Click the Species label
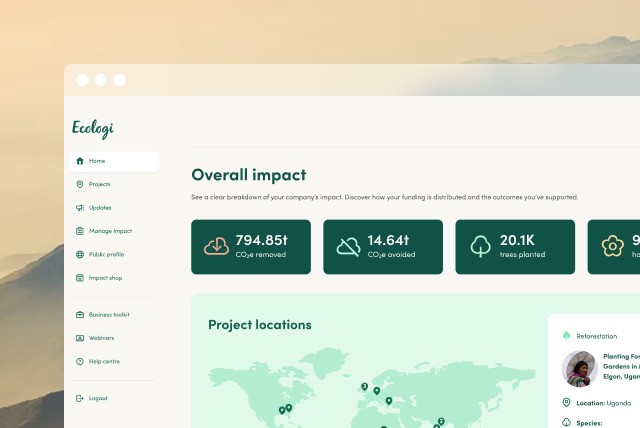The image size is (640, 428). pos(589,424)
